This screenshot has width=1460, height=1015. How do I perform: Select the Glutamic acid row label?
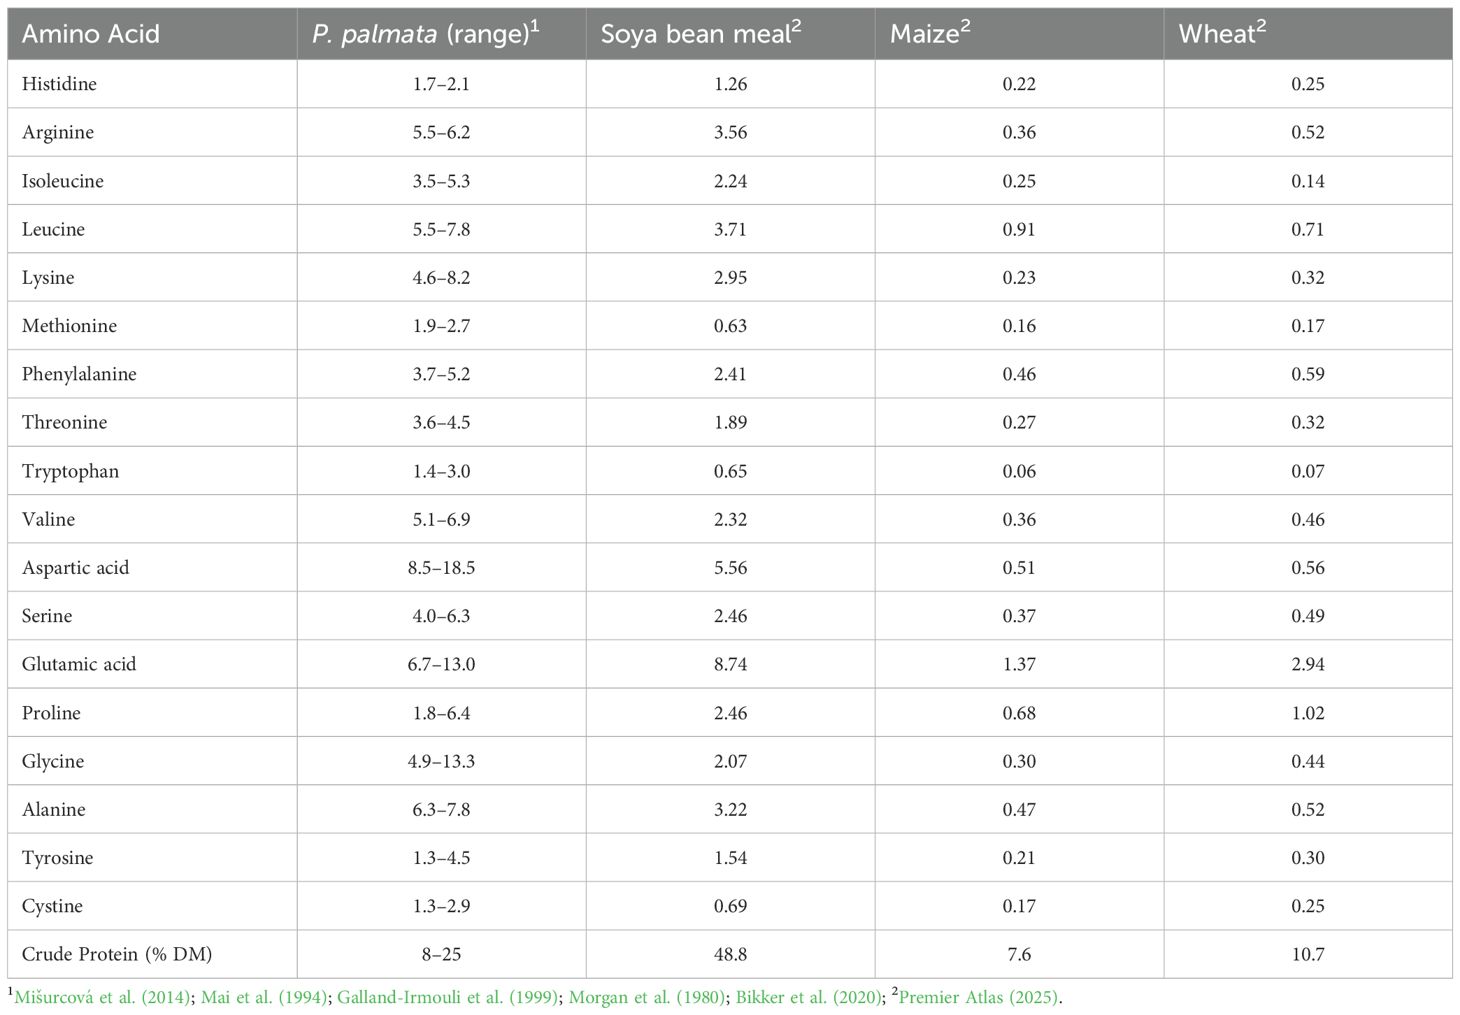tap(79, 664)
